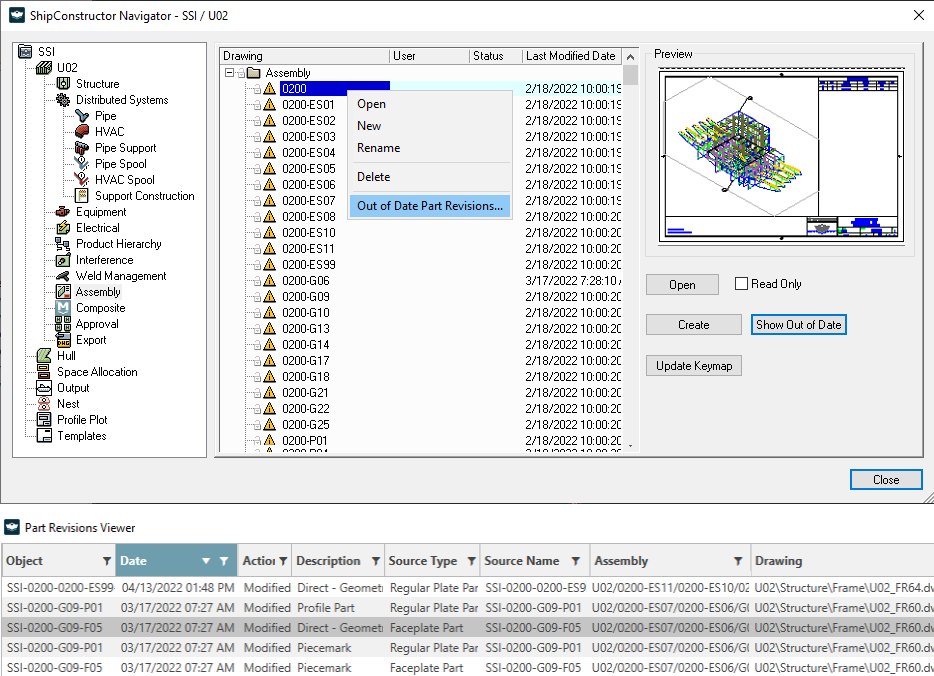Viewport: 934px width, 676px height.
Task: Collapse the Assembly folder in drawing list
Action: pyautogui.click(x=229, y=73)
